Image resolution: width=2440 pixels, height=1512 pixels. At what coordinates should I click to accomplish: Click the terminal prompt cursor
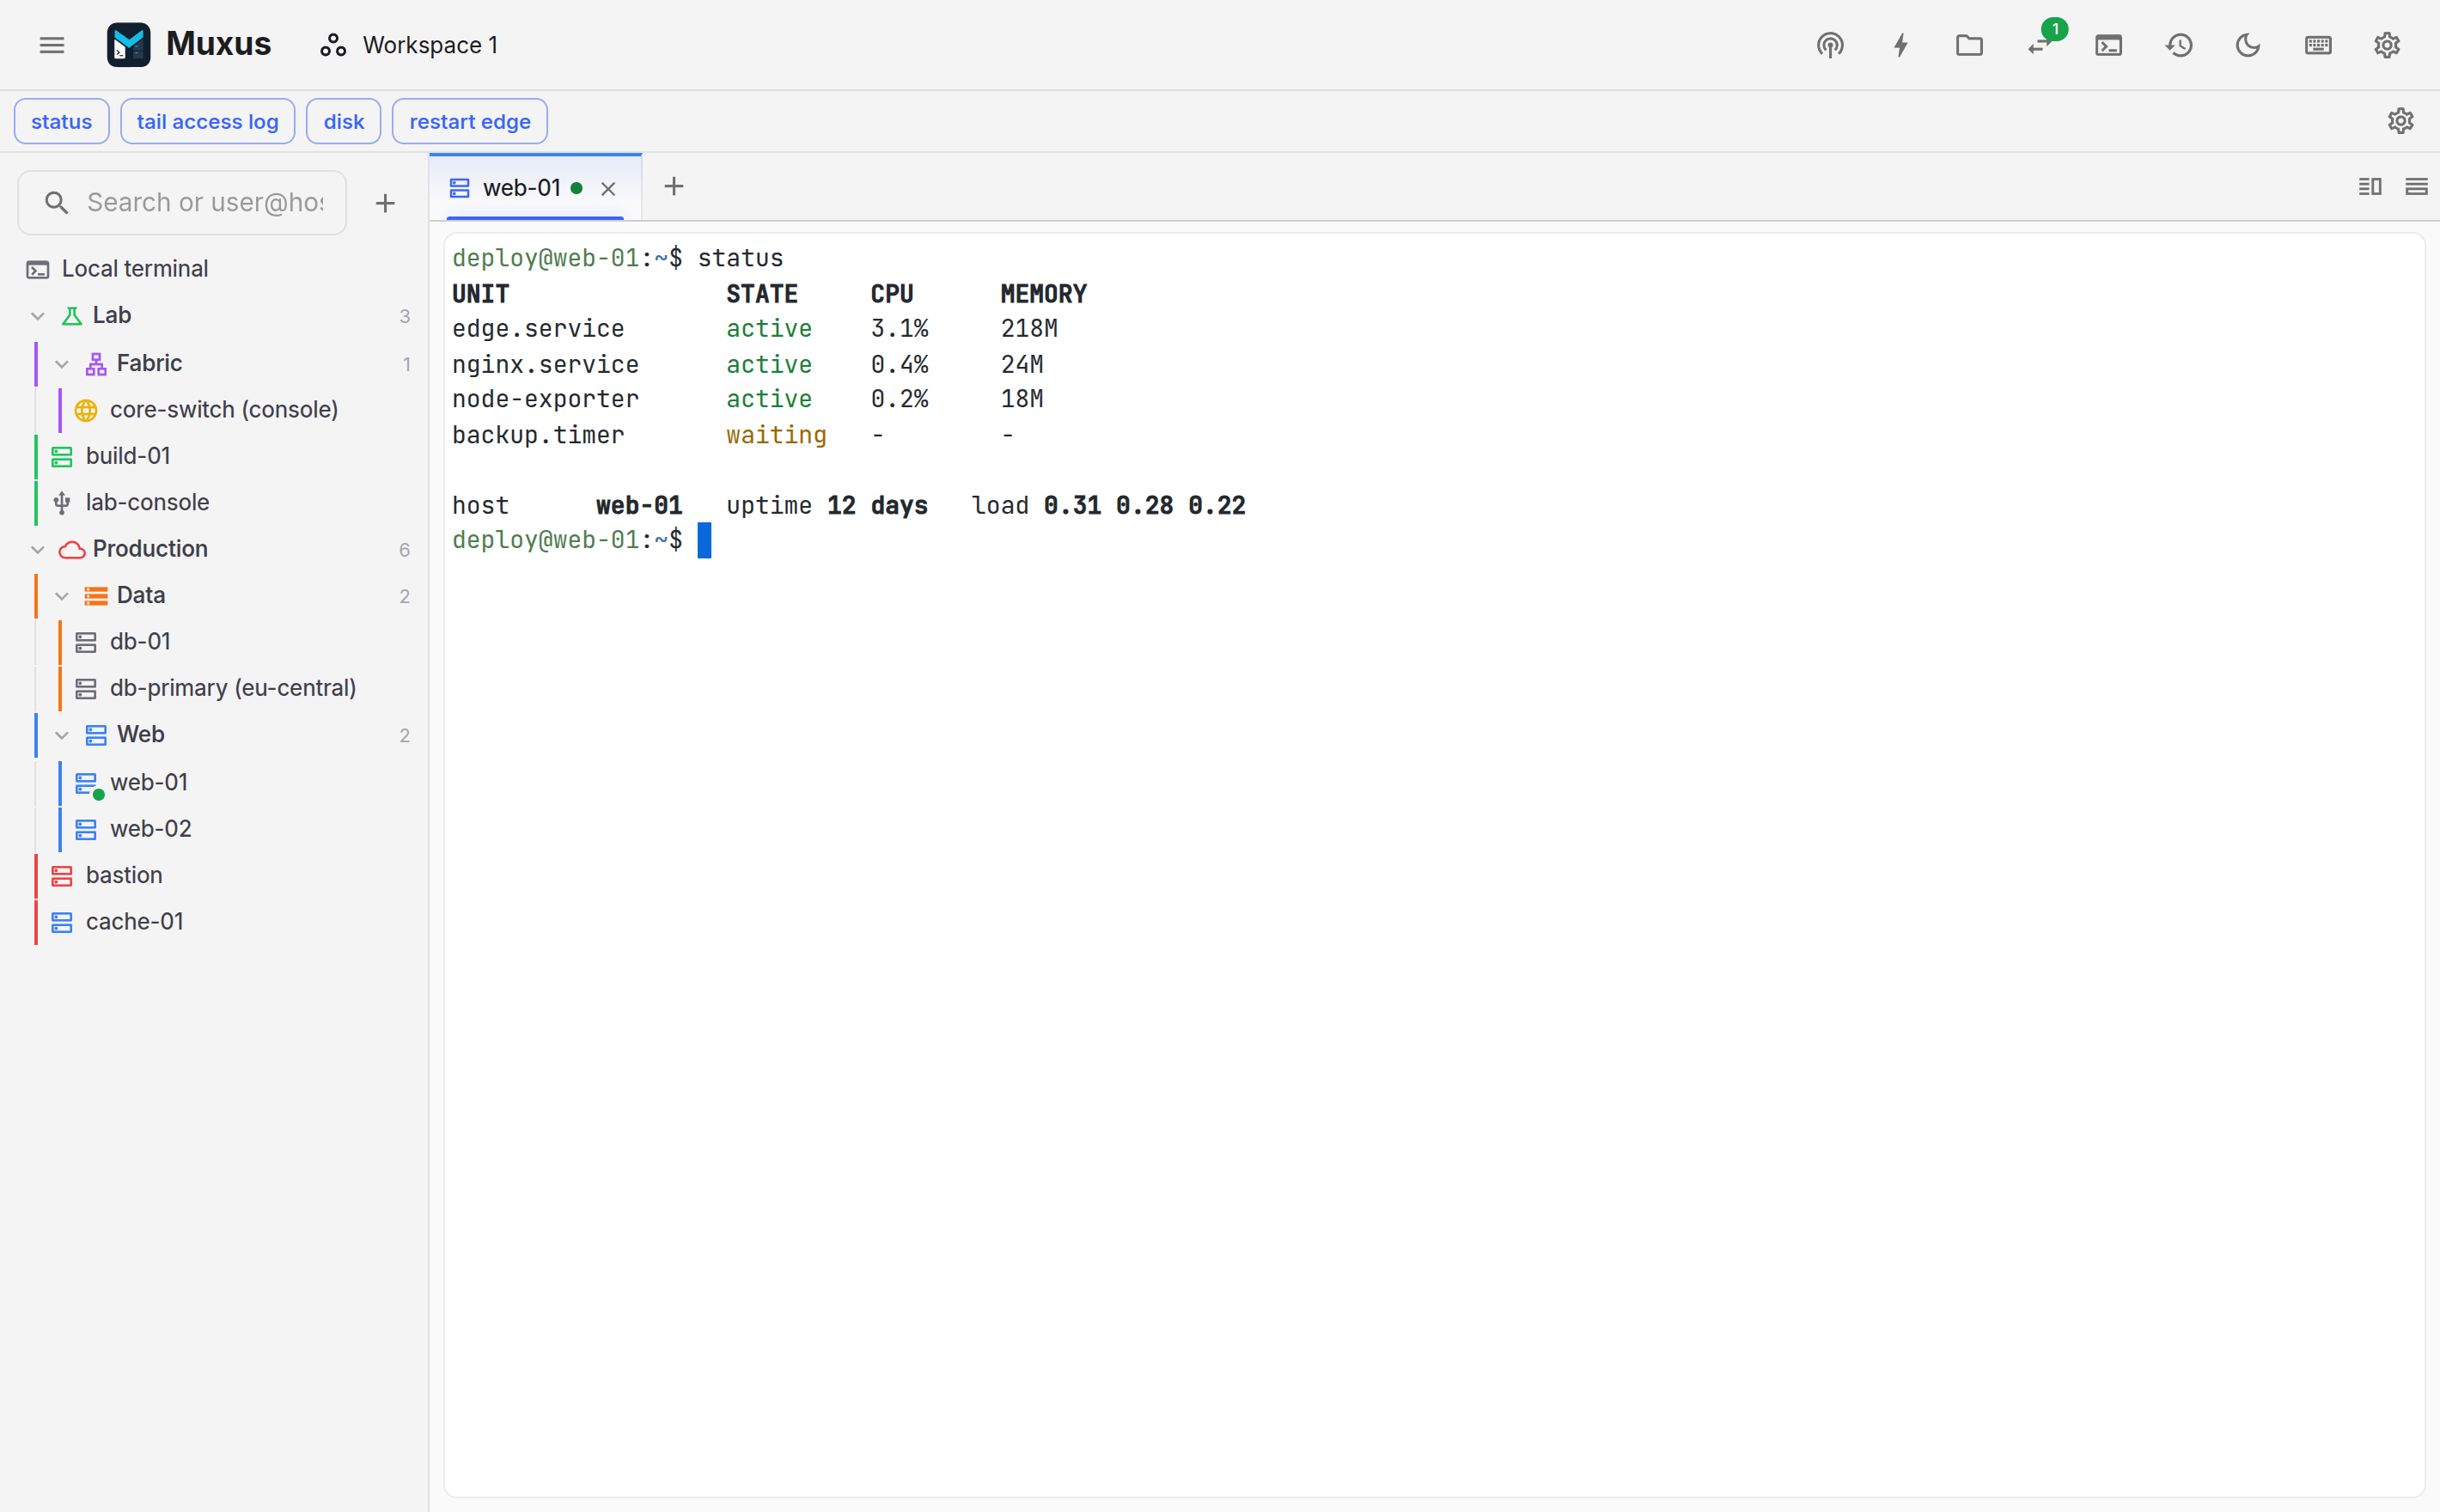pos(704,540)
